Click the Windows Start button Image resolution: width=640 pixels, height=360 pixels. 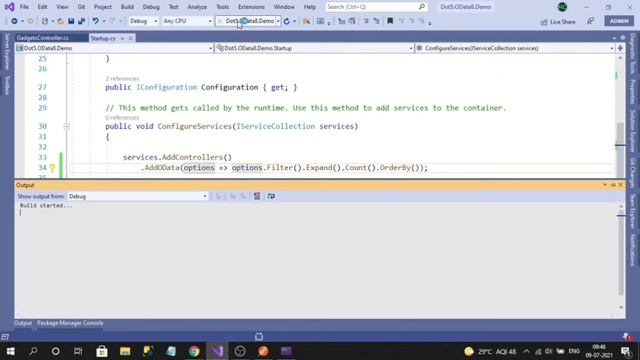point(11,351)
